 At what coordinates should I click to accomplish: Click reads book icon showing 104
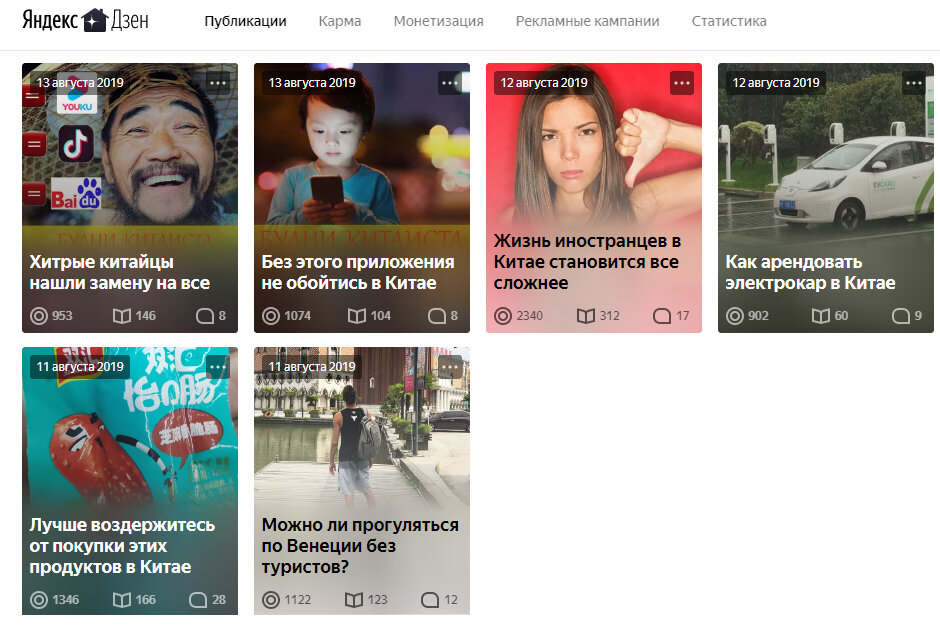(x=357, y=316)
